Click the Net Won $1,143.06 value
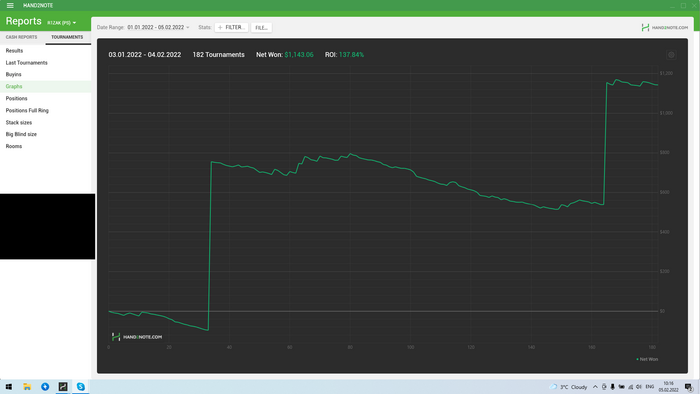 299,55
